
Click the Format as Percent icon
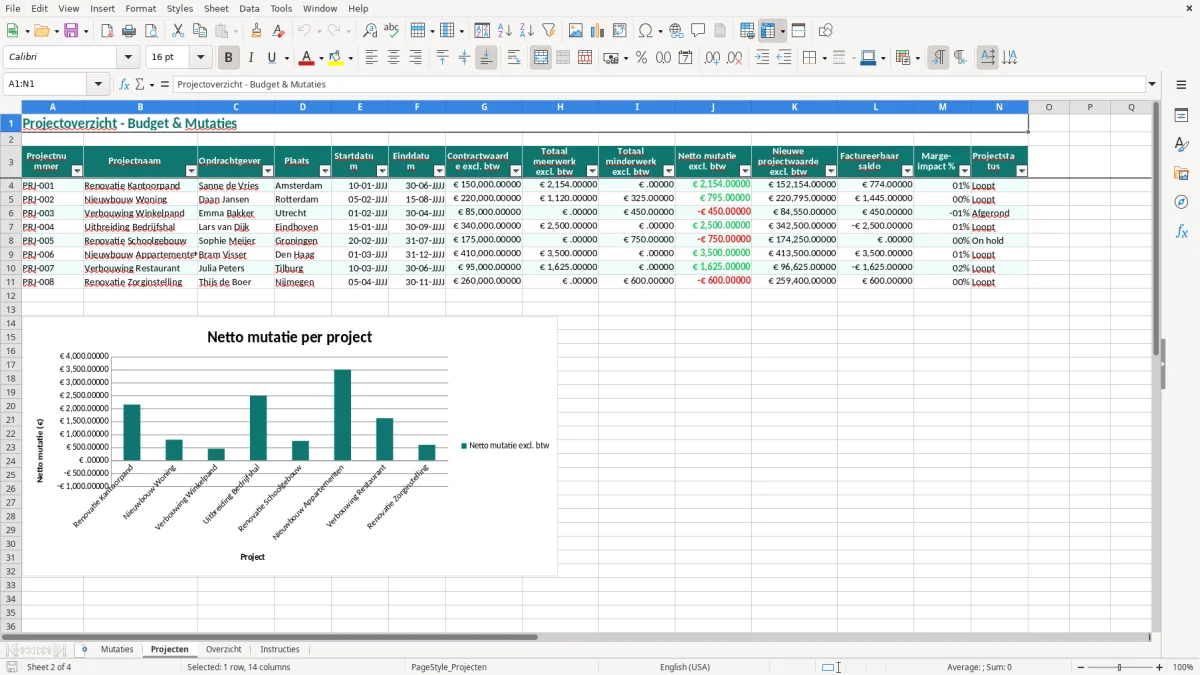tap(641, 58)
